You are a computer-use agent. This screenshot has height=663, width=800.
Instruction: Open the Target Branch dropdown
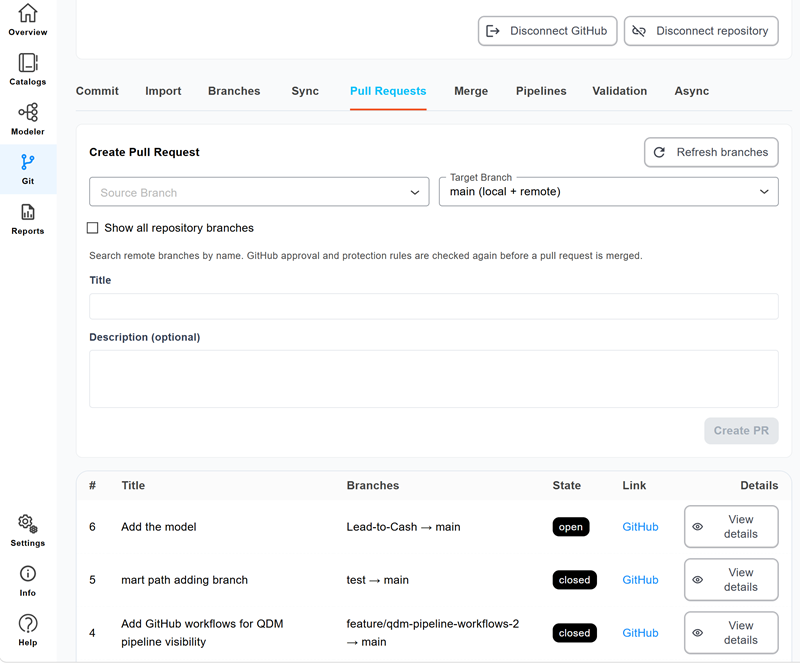coord(609,192)
